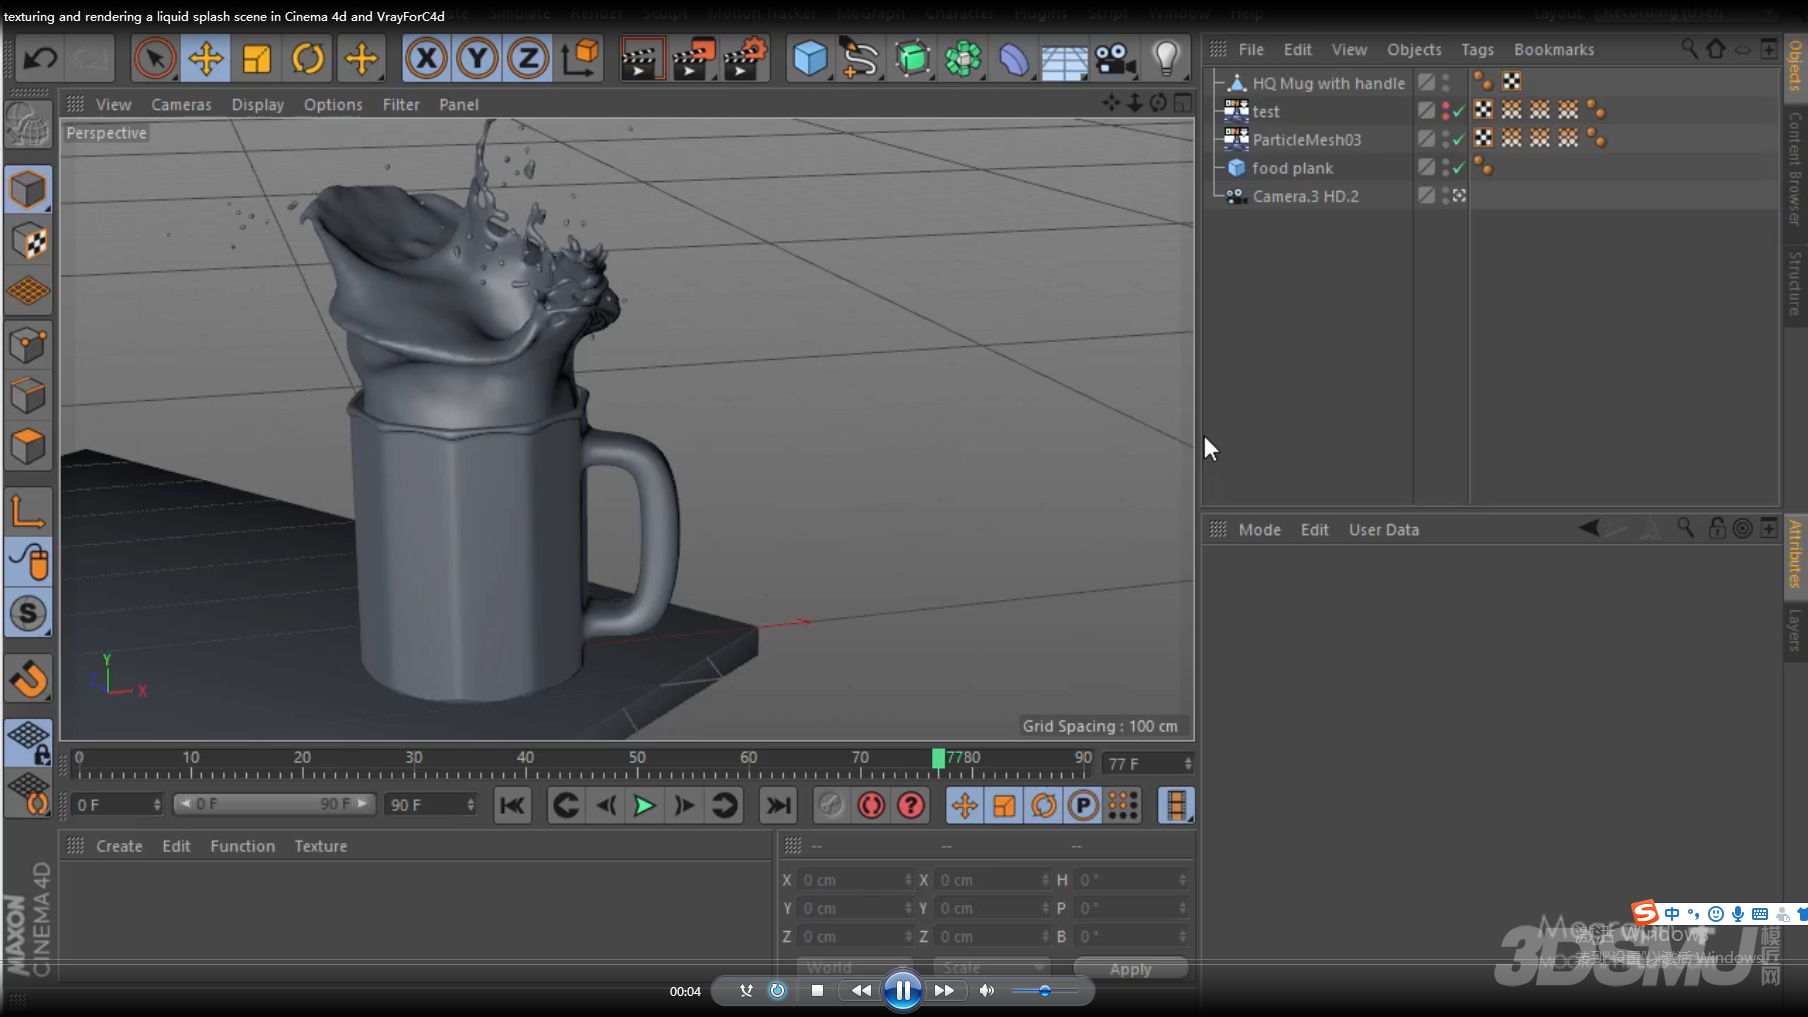Step the 90 F end frame spinner
Screen dimensions: 1808x1017
click(x=470, y=804)
